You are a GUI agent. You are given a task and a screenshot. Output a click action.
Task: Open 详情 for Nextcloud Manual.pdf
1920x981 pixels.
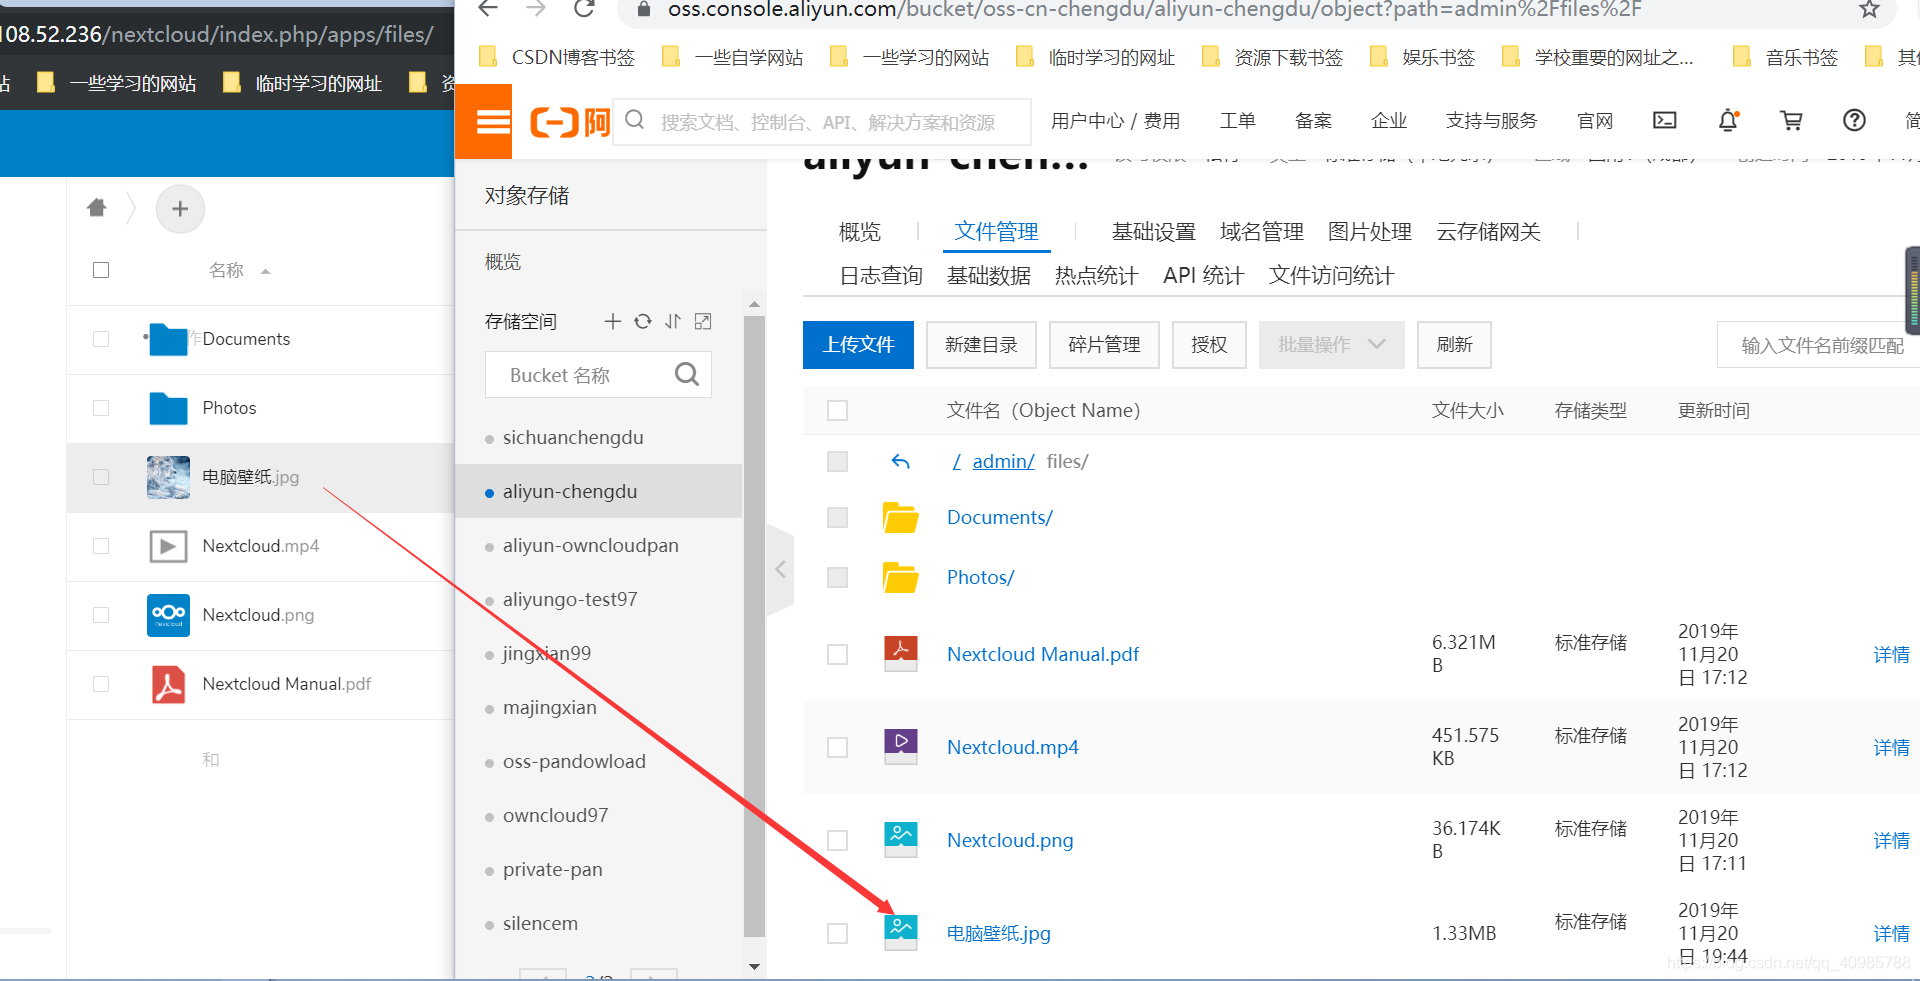click(1891, 655)
